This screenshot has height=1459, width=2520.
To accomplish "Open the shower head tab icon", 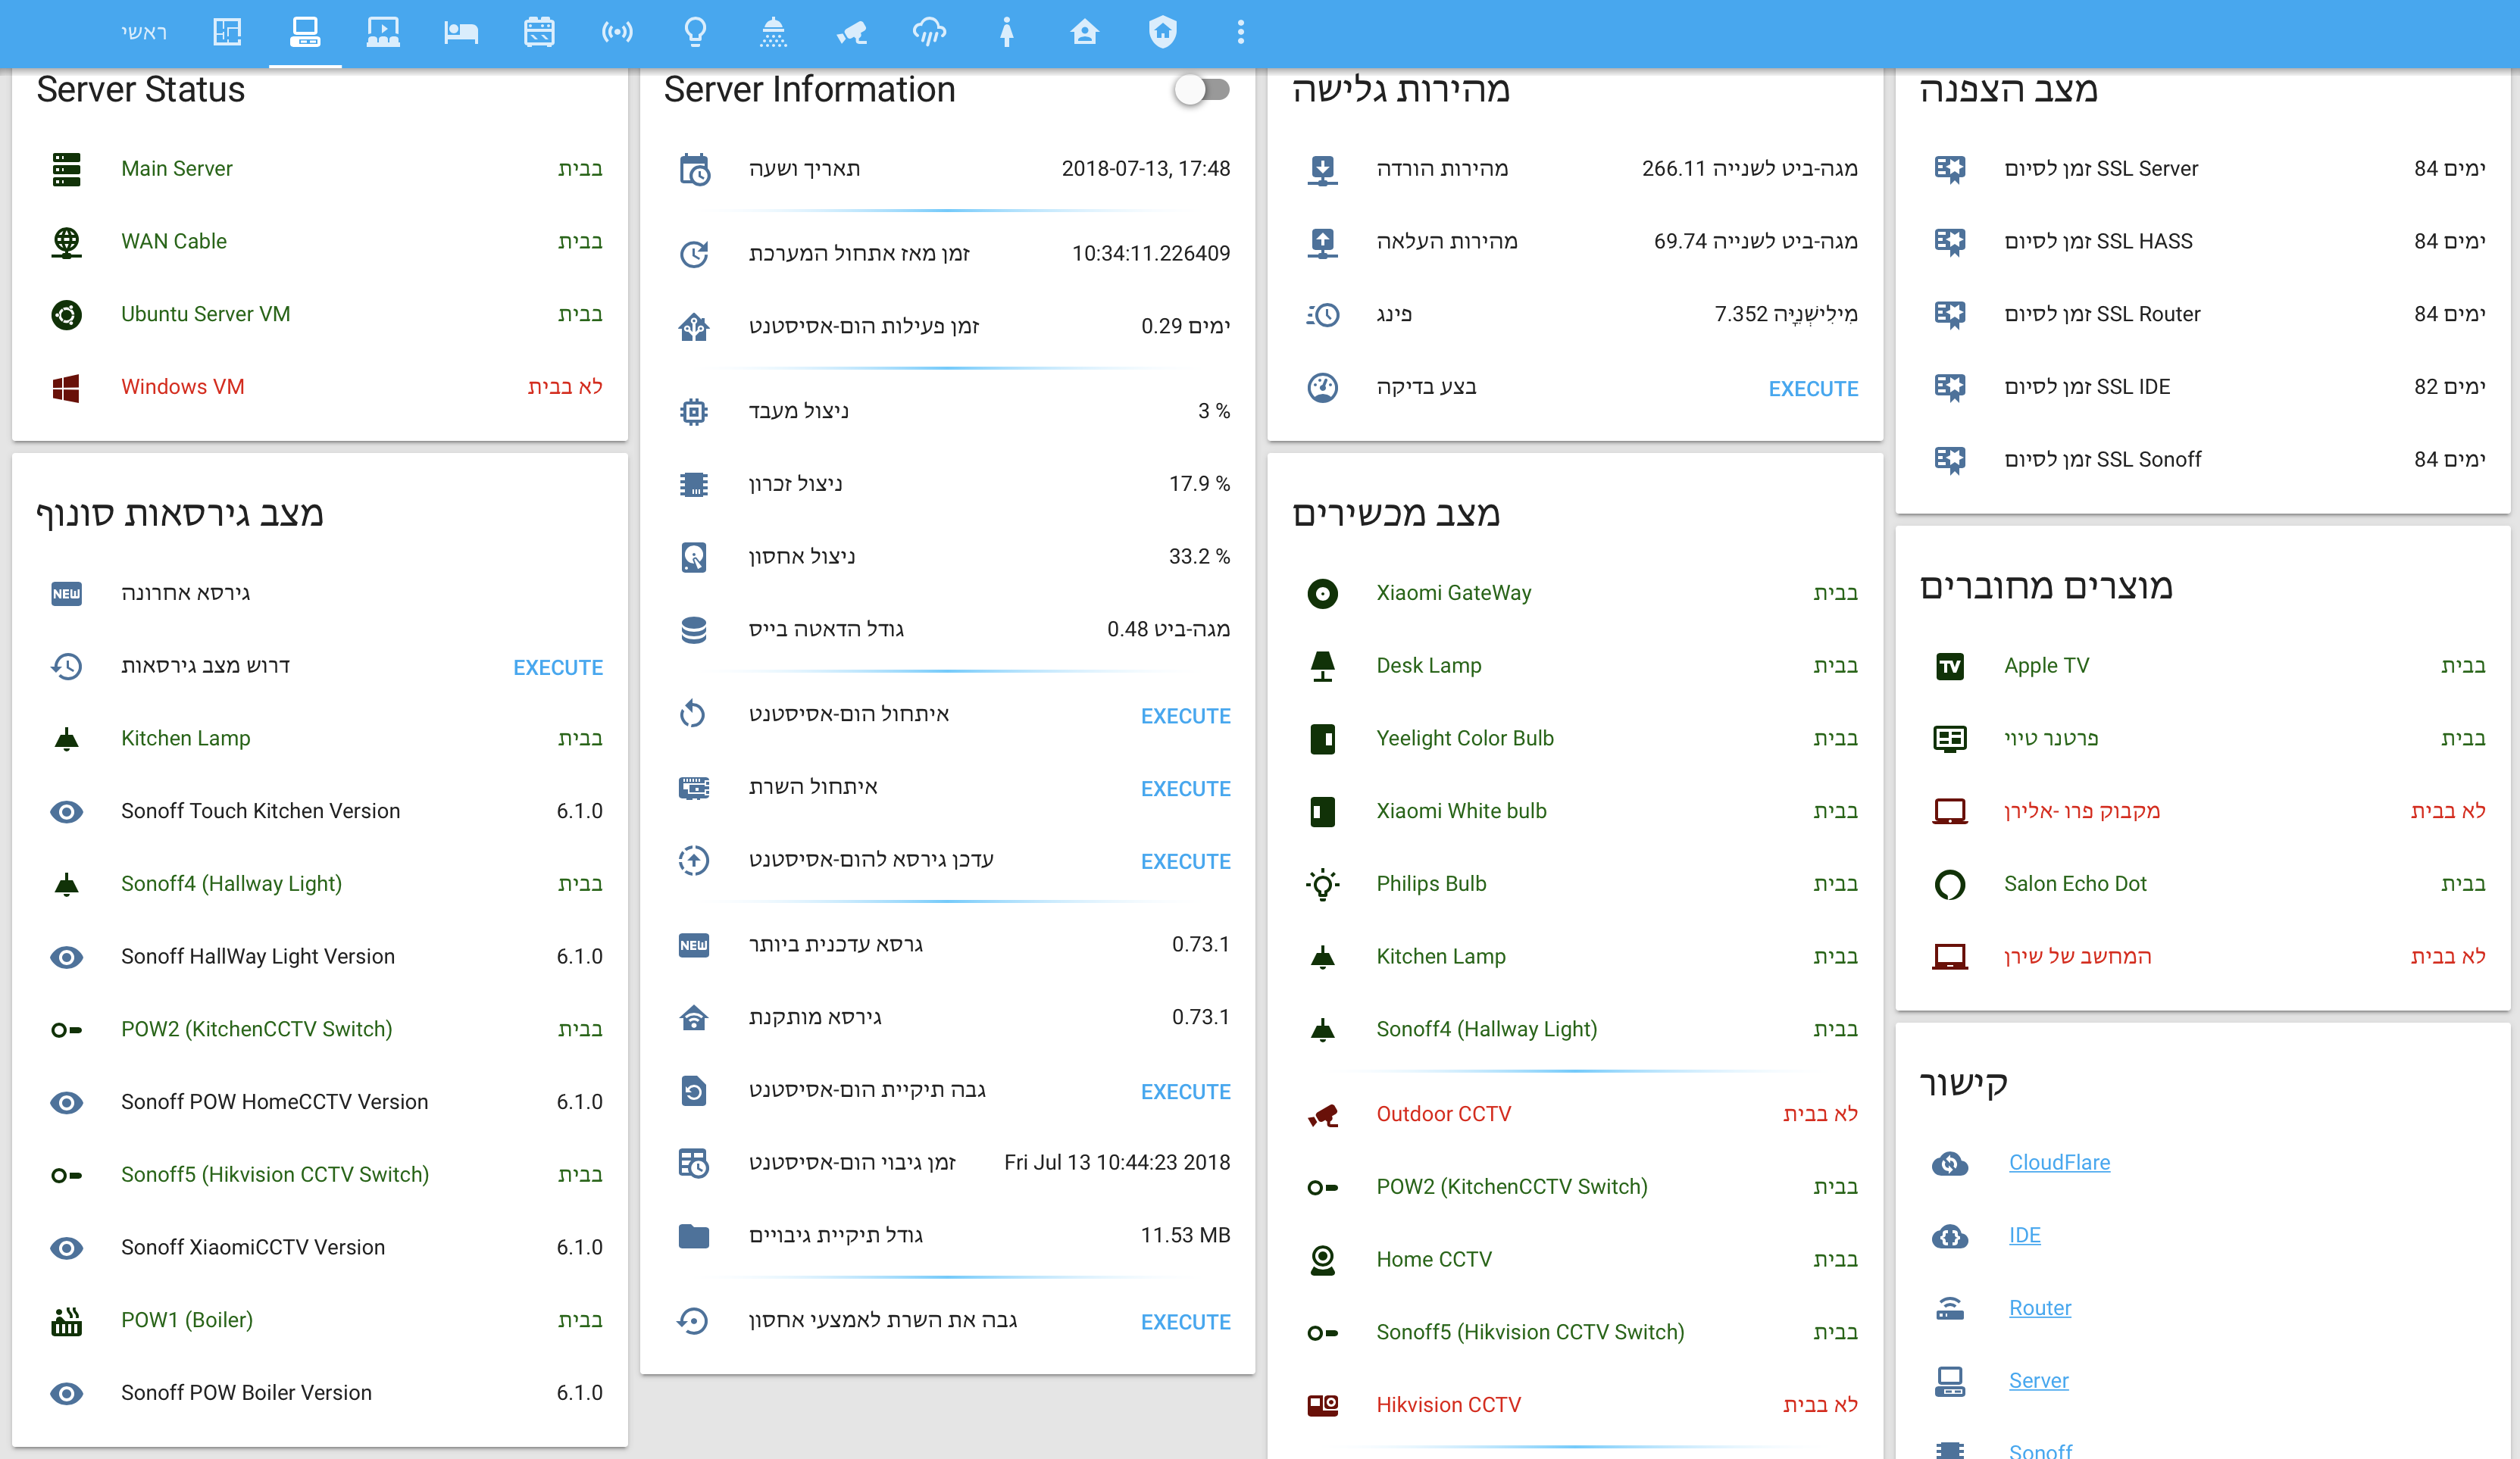I will [x=773, y=32].
